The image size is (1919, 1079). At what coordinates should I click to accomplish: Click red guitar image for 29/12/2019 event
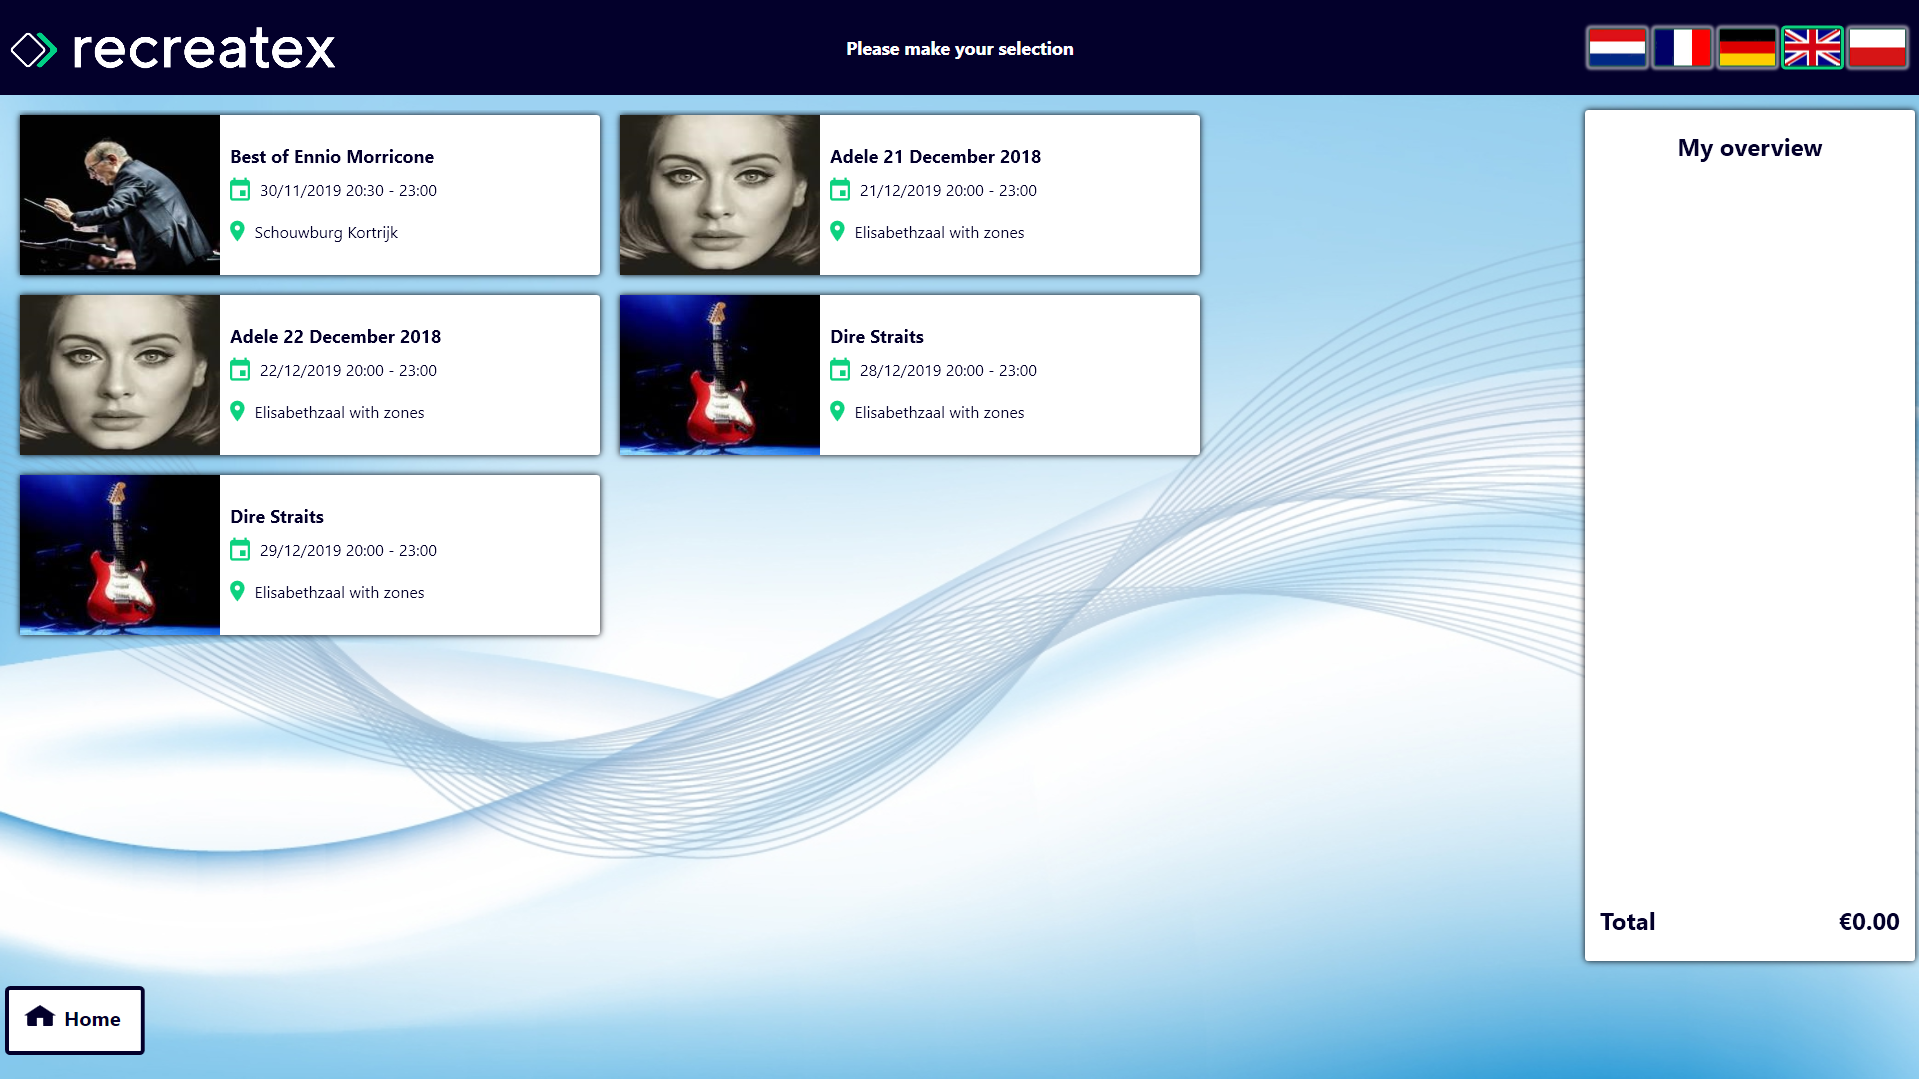120,555
